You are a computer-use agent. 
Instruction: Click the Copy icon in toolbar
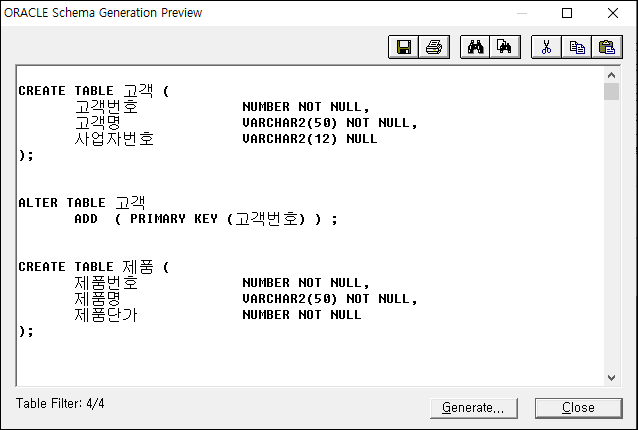(577, 47)
